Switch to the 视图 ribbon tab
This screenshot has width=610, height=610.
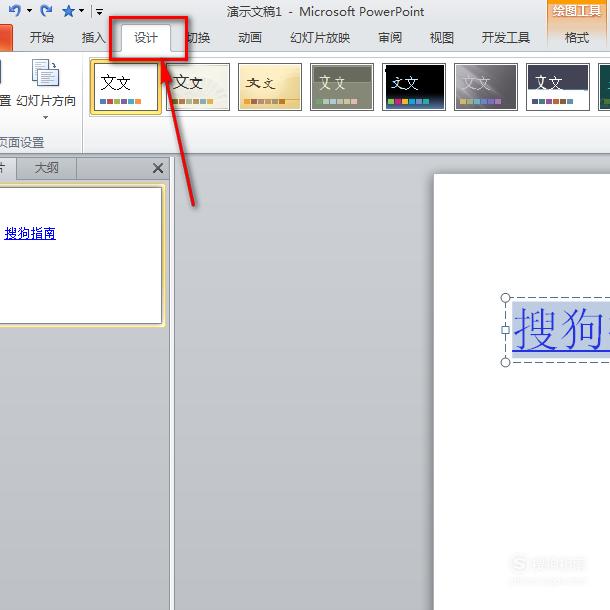tap(442, 38)
